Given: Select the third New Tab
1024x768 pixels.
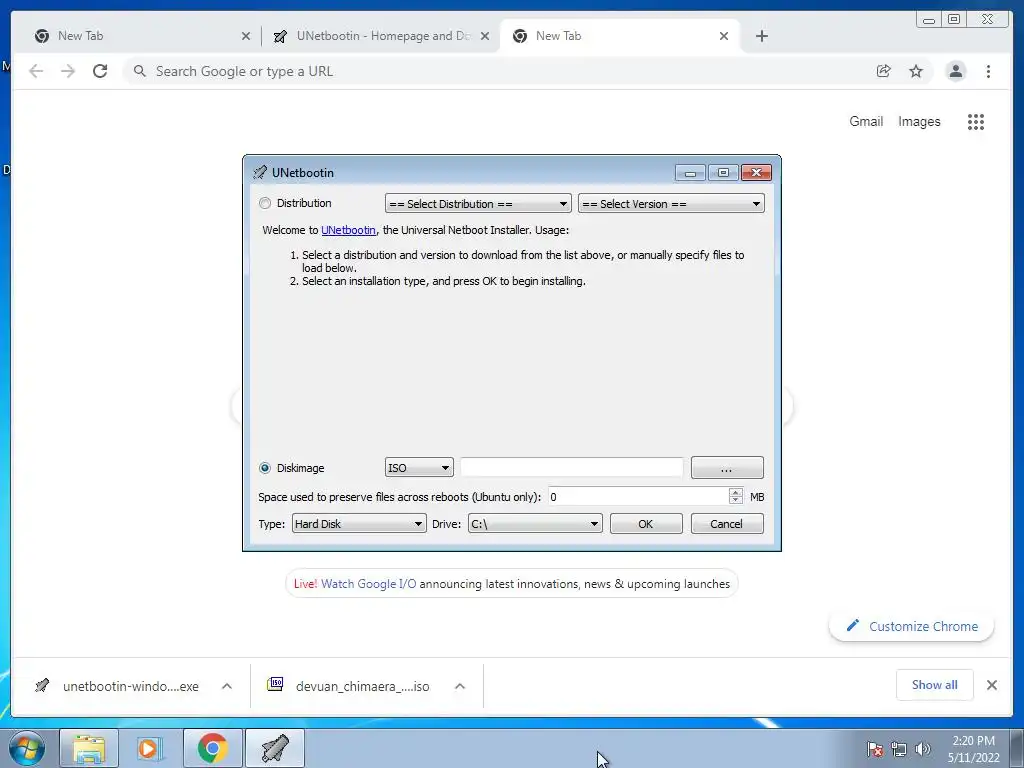Looking at the screenshot, I should pos(620,36).
